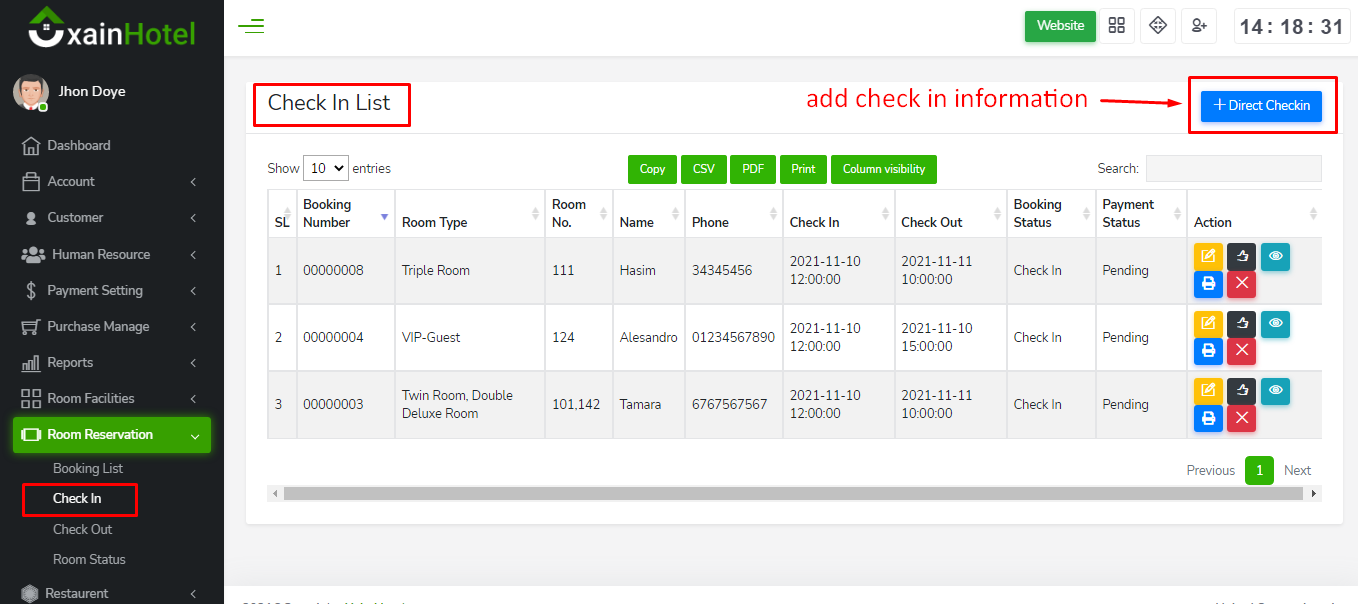Click the thumbs-up icon for Alesandro's booking

point(1241,323)
